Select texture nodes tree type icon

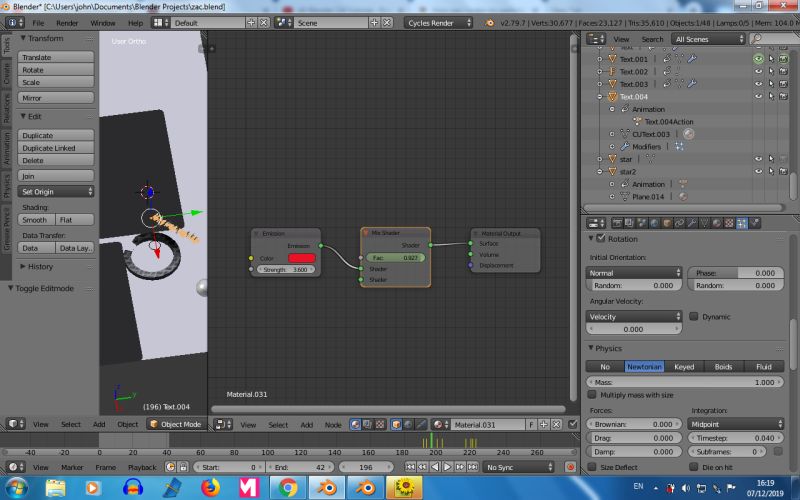coord(380,424)
